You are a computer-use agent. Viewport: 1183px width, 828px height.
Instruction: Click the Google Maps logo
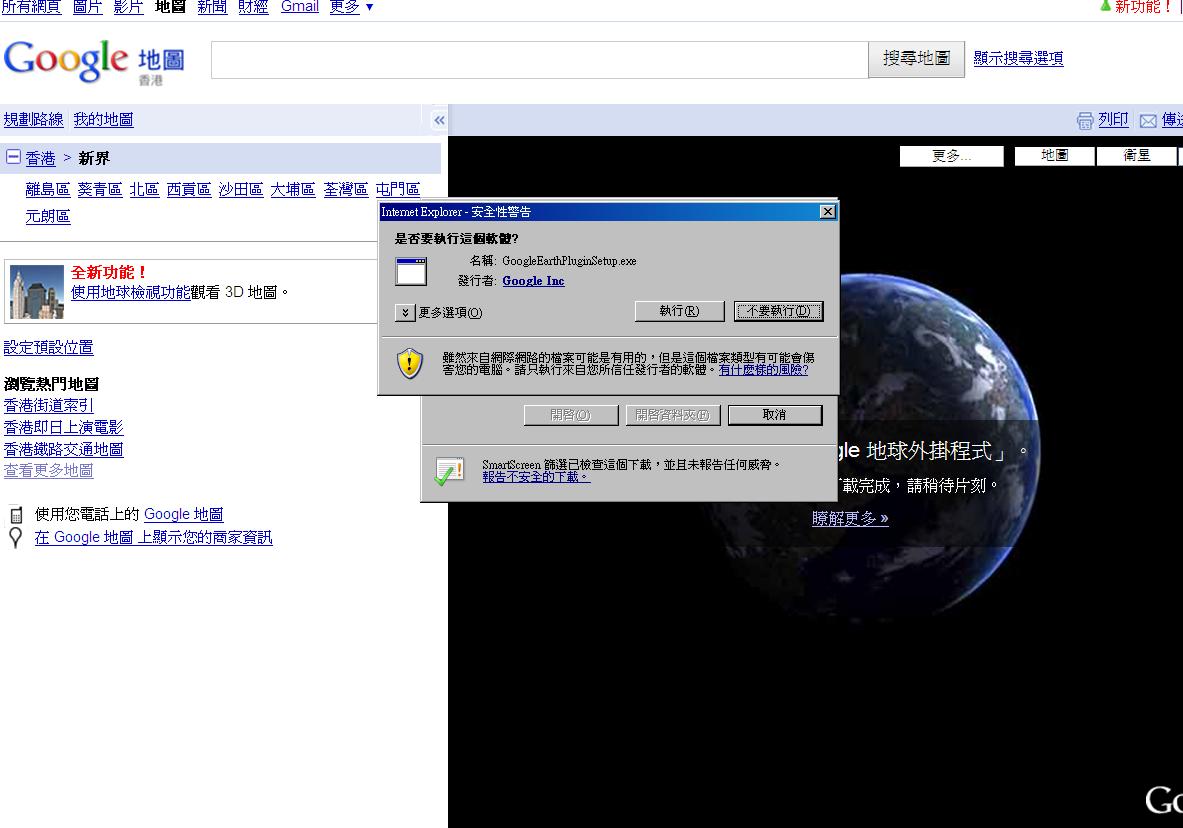pyautogui.click(x=94, y=62)
